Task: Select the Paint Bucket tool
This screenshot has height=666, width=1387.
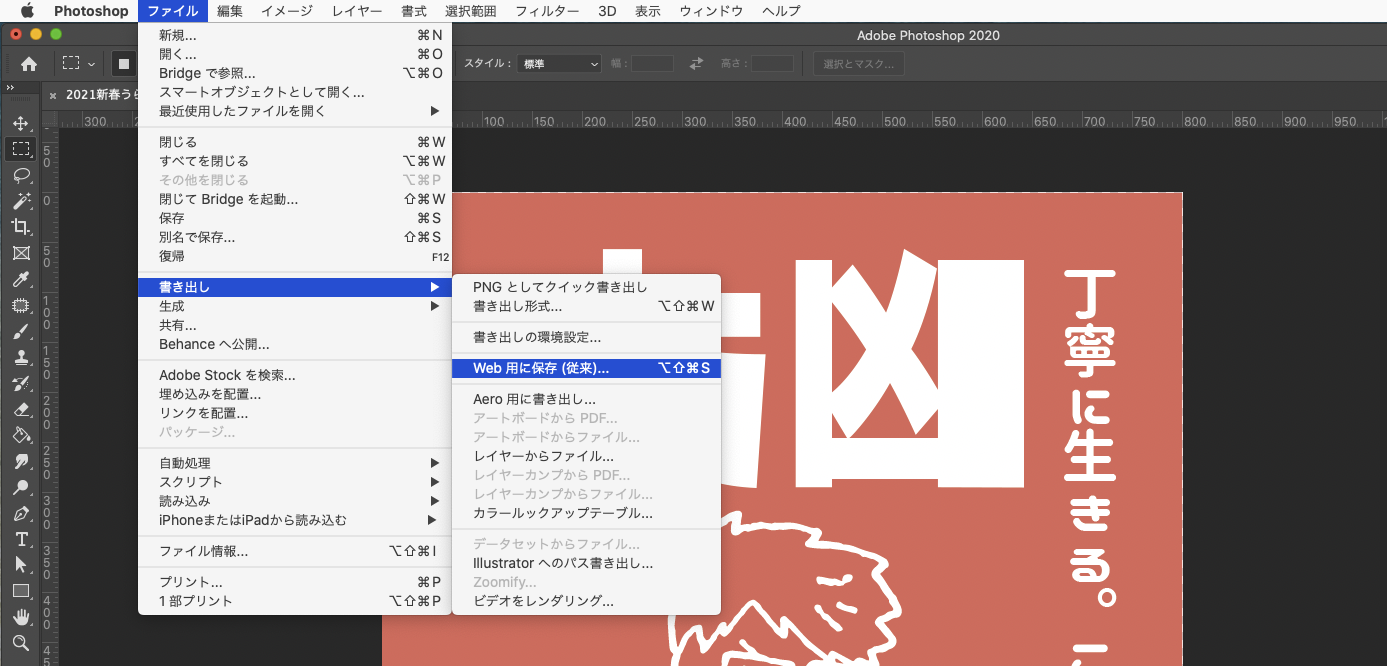Action: 21,435
